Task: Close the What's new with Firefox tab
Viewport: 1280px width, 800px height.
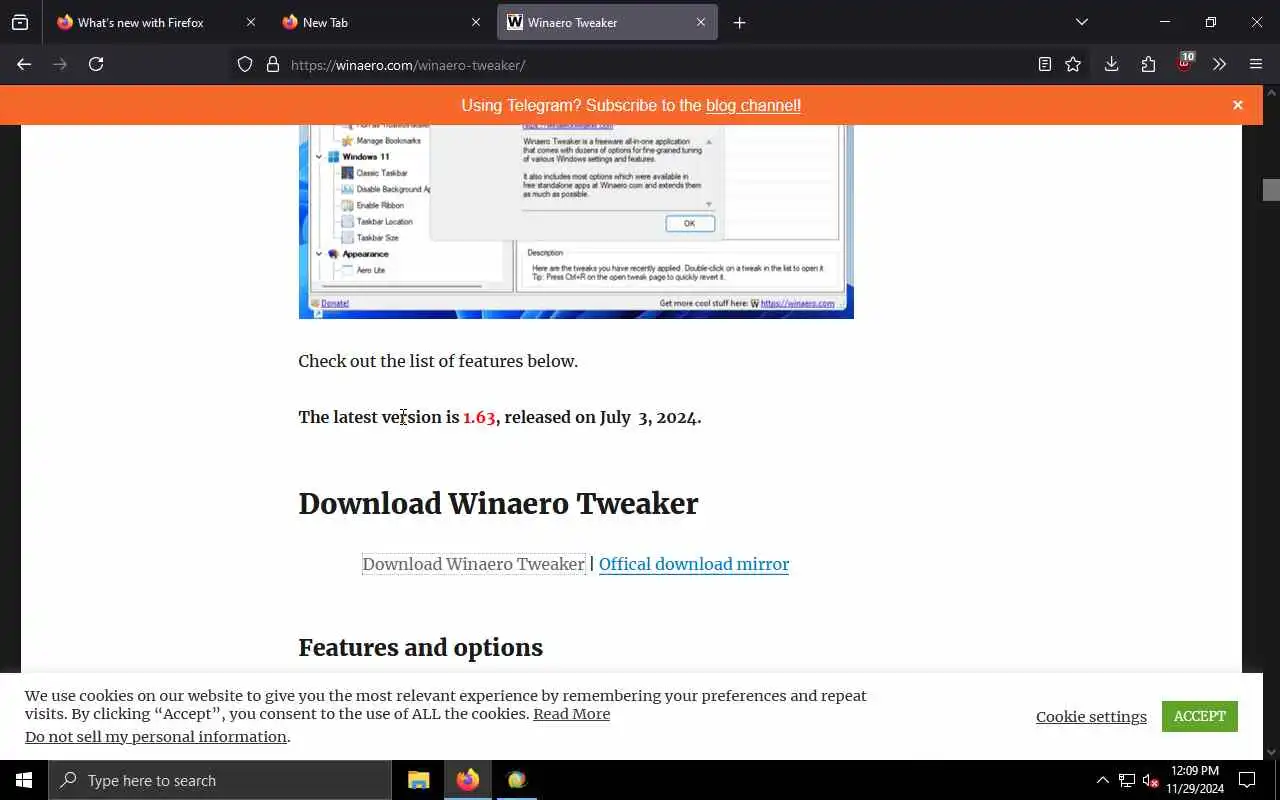Action: click(251, 22)
